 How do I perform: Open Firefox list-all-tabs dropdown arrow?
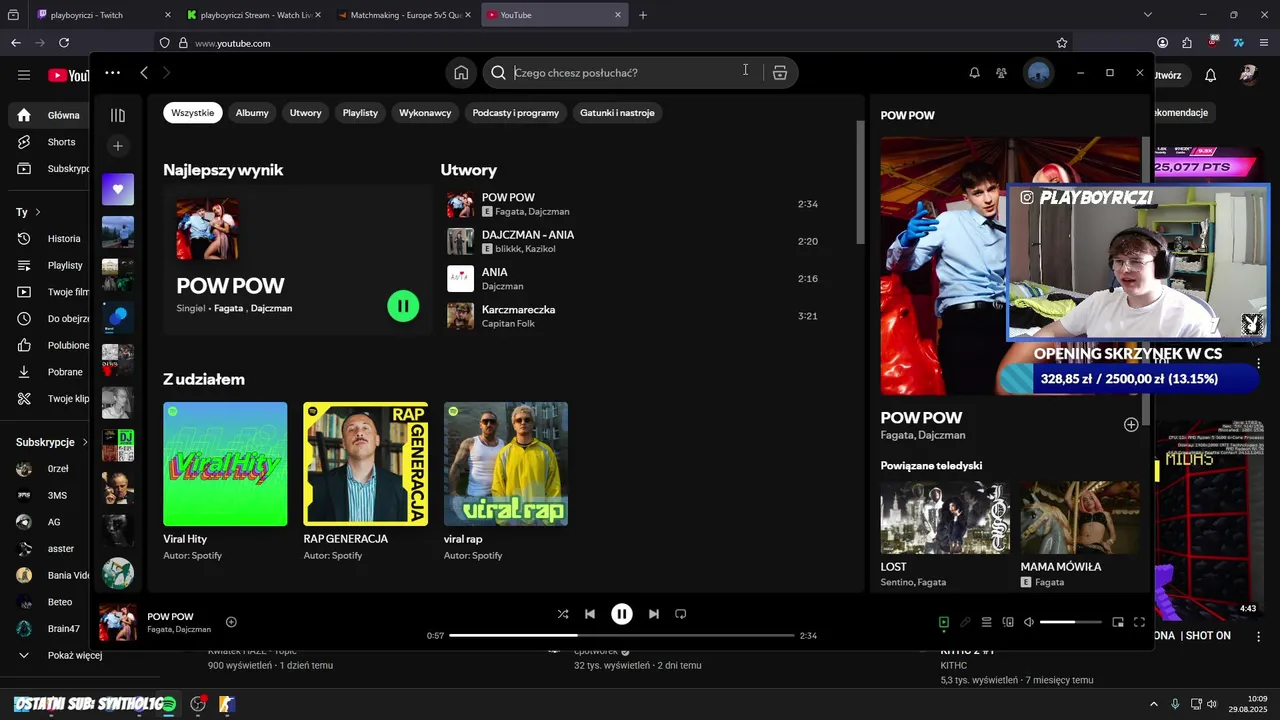(1148, 15)
